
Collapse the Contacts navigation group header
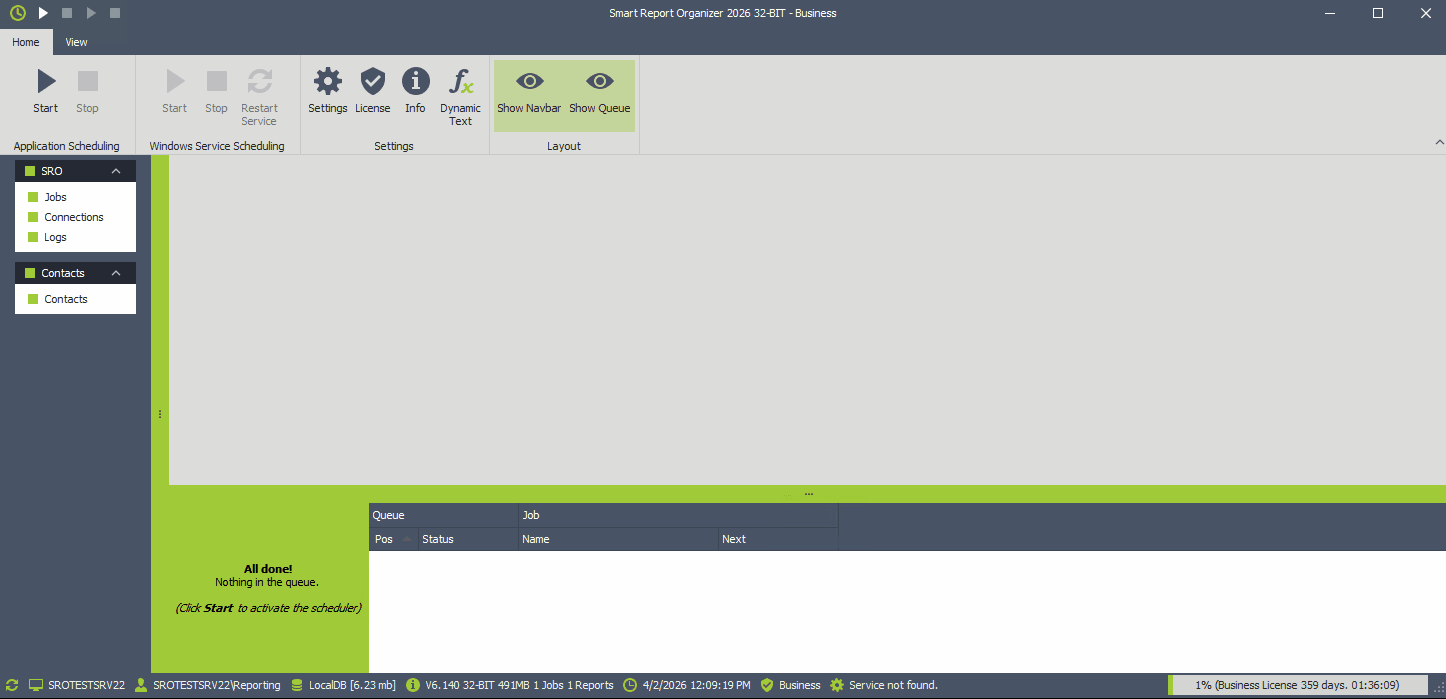(116, 273)
